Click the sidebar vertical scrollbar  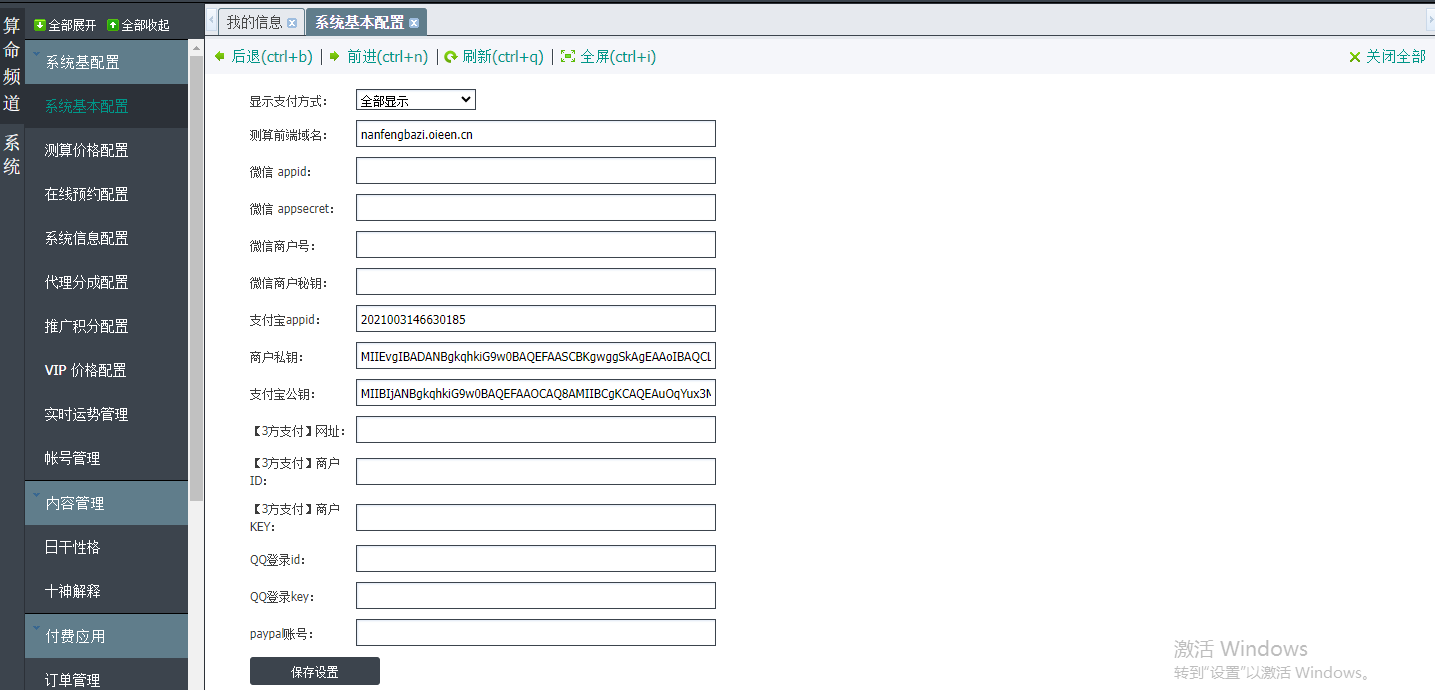click(x=196, y=300)
